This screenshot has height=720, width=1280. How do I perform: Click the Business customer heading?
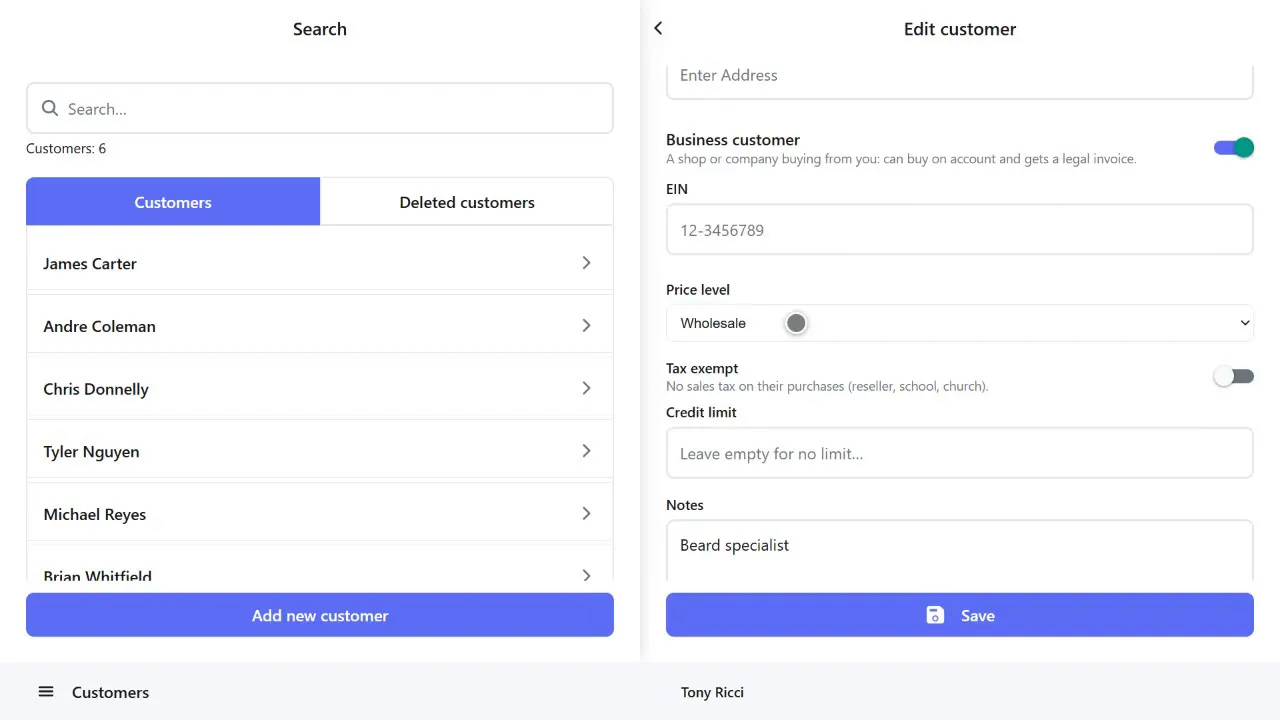(x=733, y=140)
